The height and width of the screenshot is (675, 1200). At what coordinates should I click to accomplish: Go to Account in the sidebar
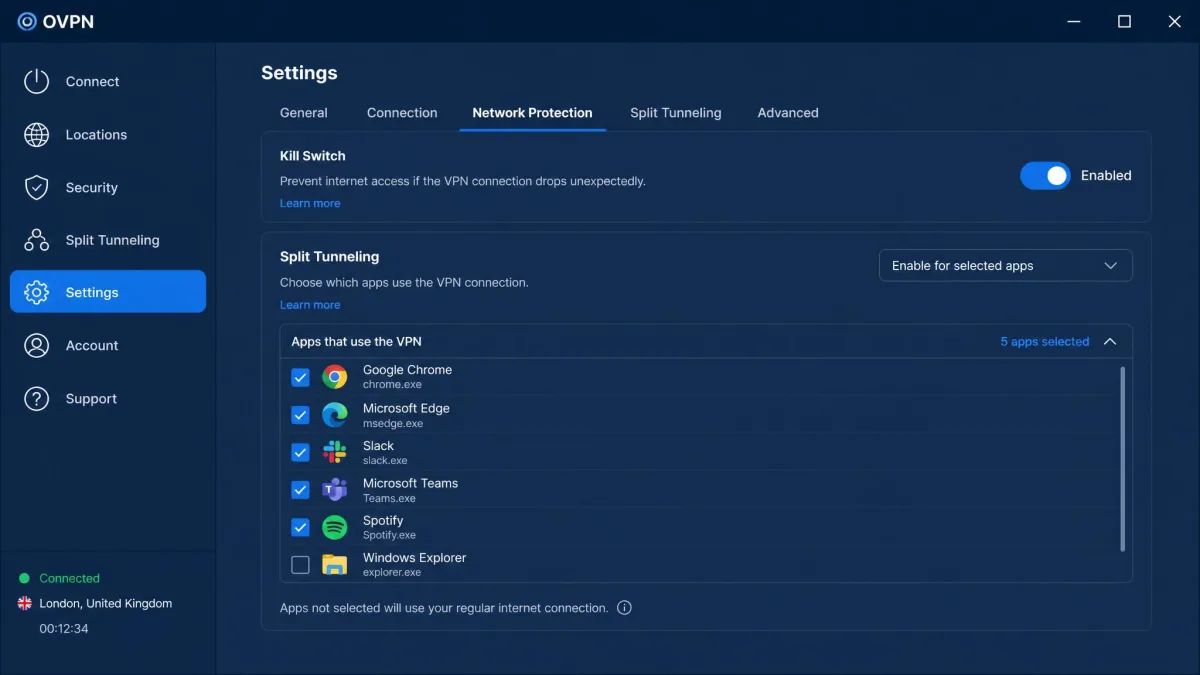(108, 346)
